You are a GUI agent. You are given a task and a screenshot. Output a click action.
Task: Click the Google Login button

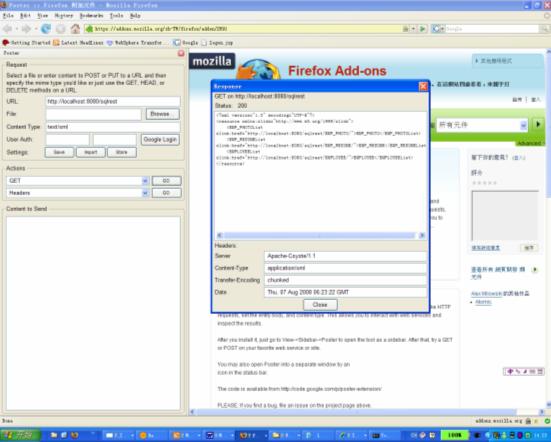(x=160, y=139)
